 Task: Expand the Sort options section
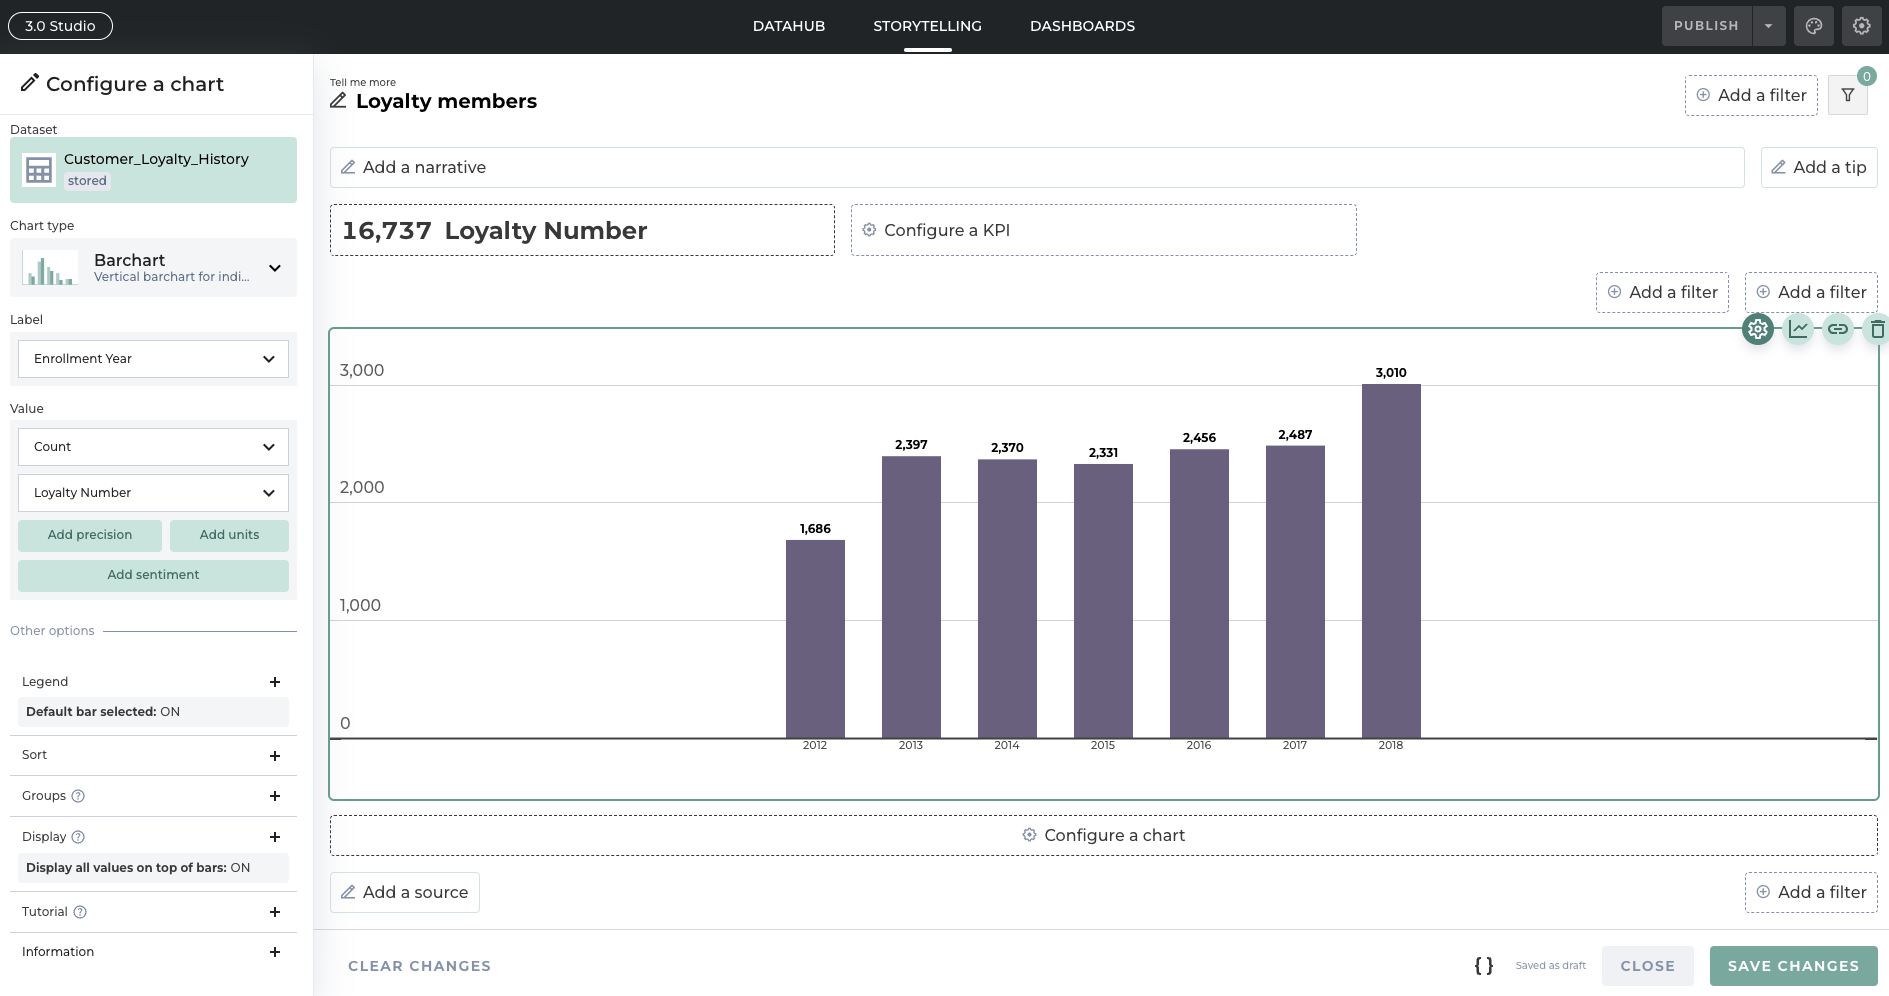pos(276,755)
